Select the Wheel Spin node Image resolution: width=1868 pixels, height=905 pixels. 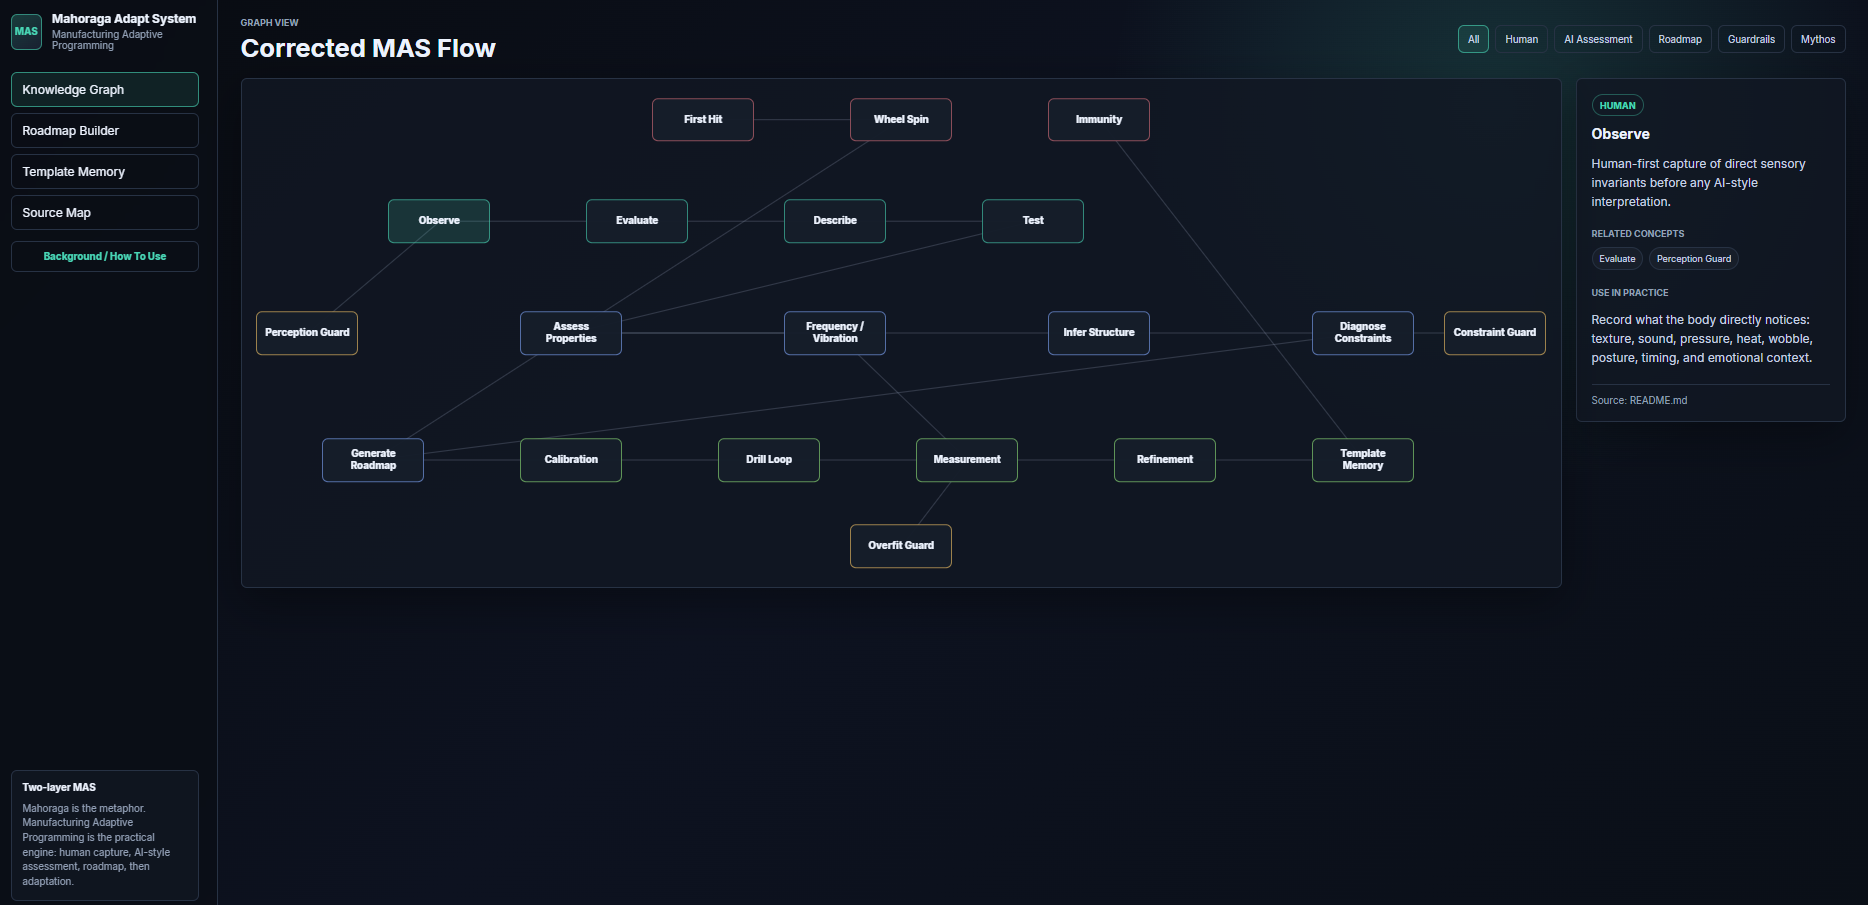901,119
